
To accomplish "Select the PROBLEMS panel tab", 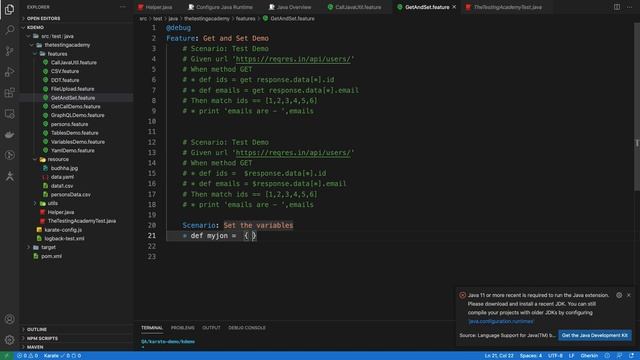I will [182, 328].
